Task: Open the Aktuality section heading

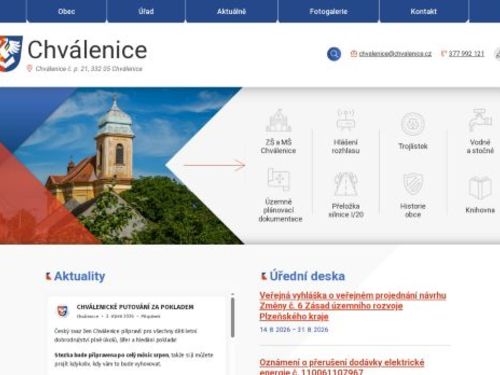Action: coord(79,276)
